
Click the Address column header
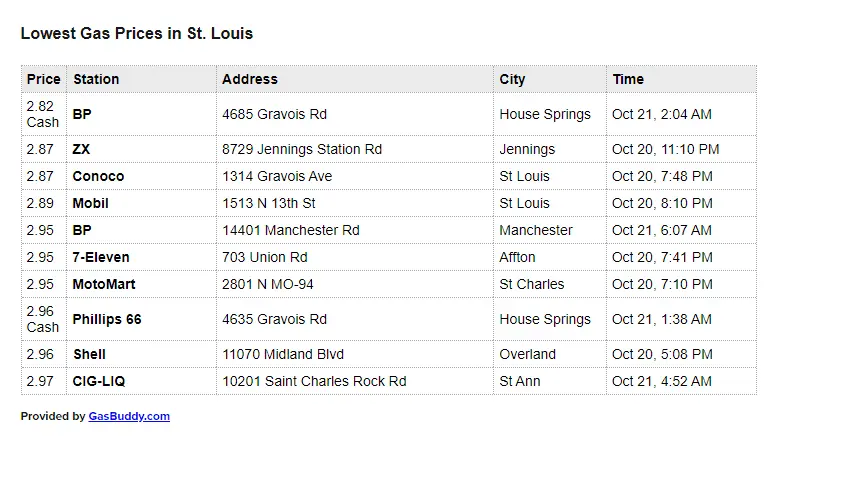click(250, 79)
